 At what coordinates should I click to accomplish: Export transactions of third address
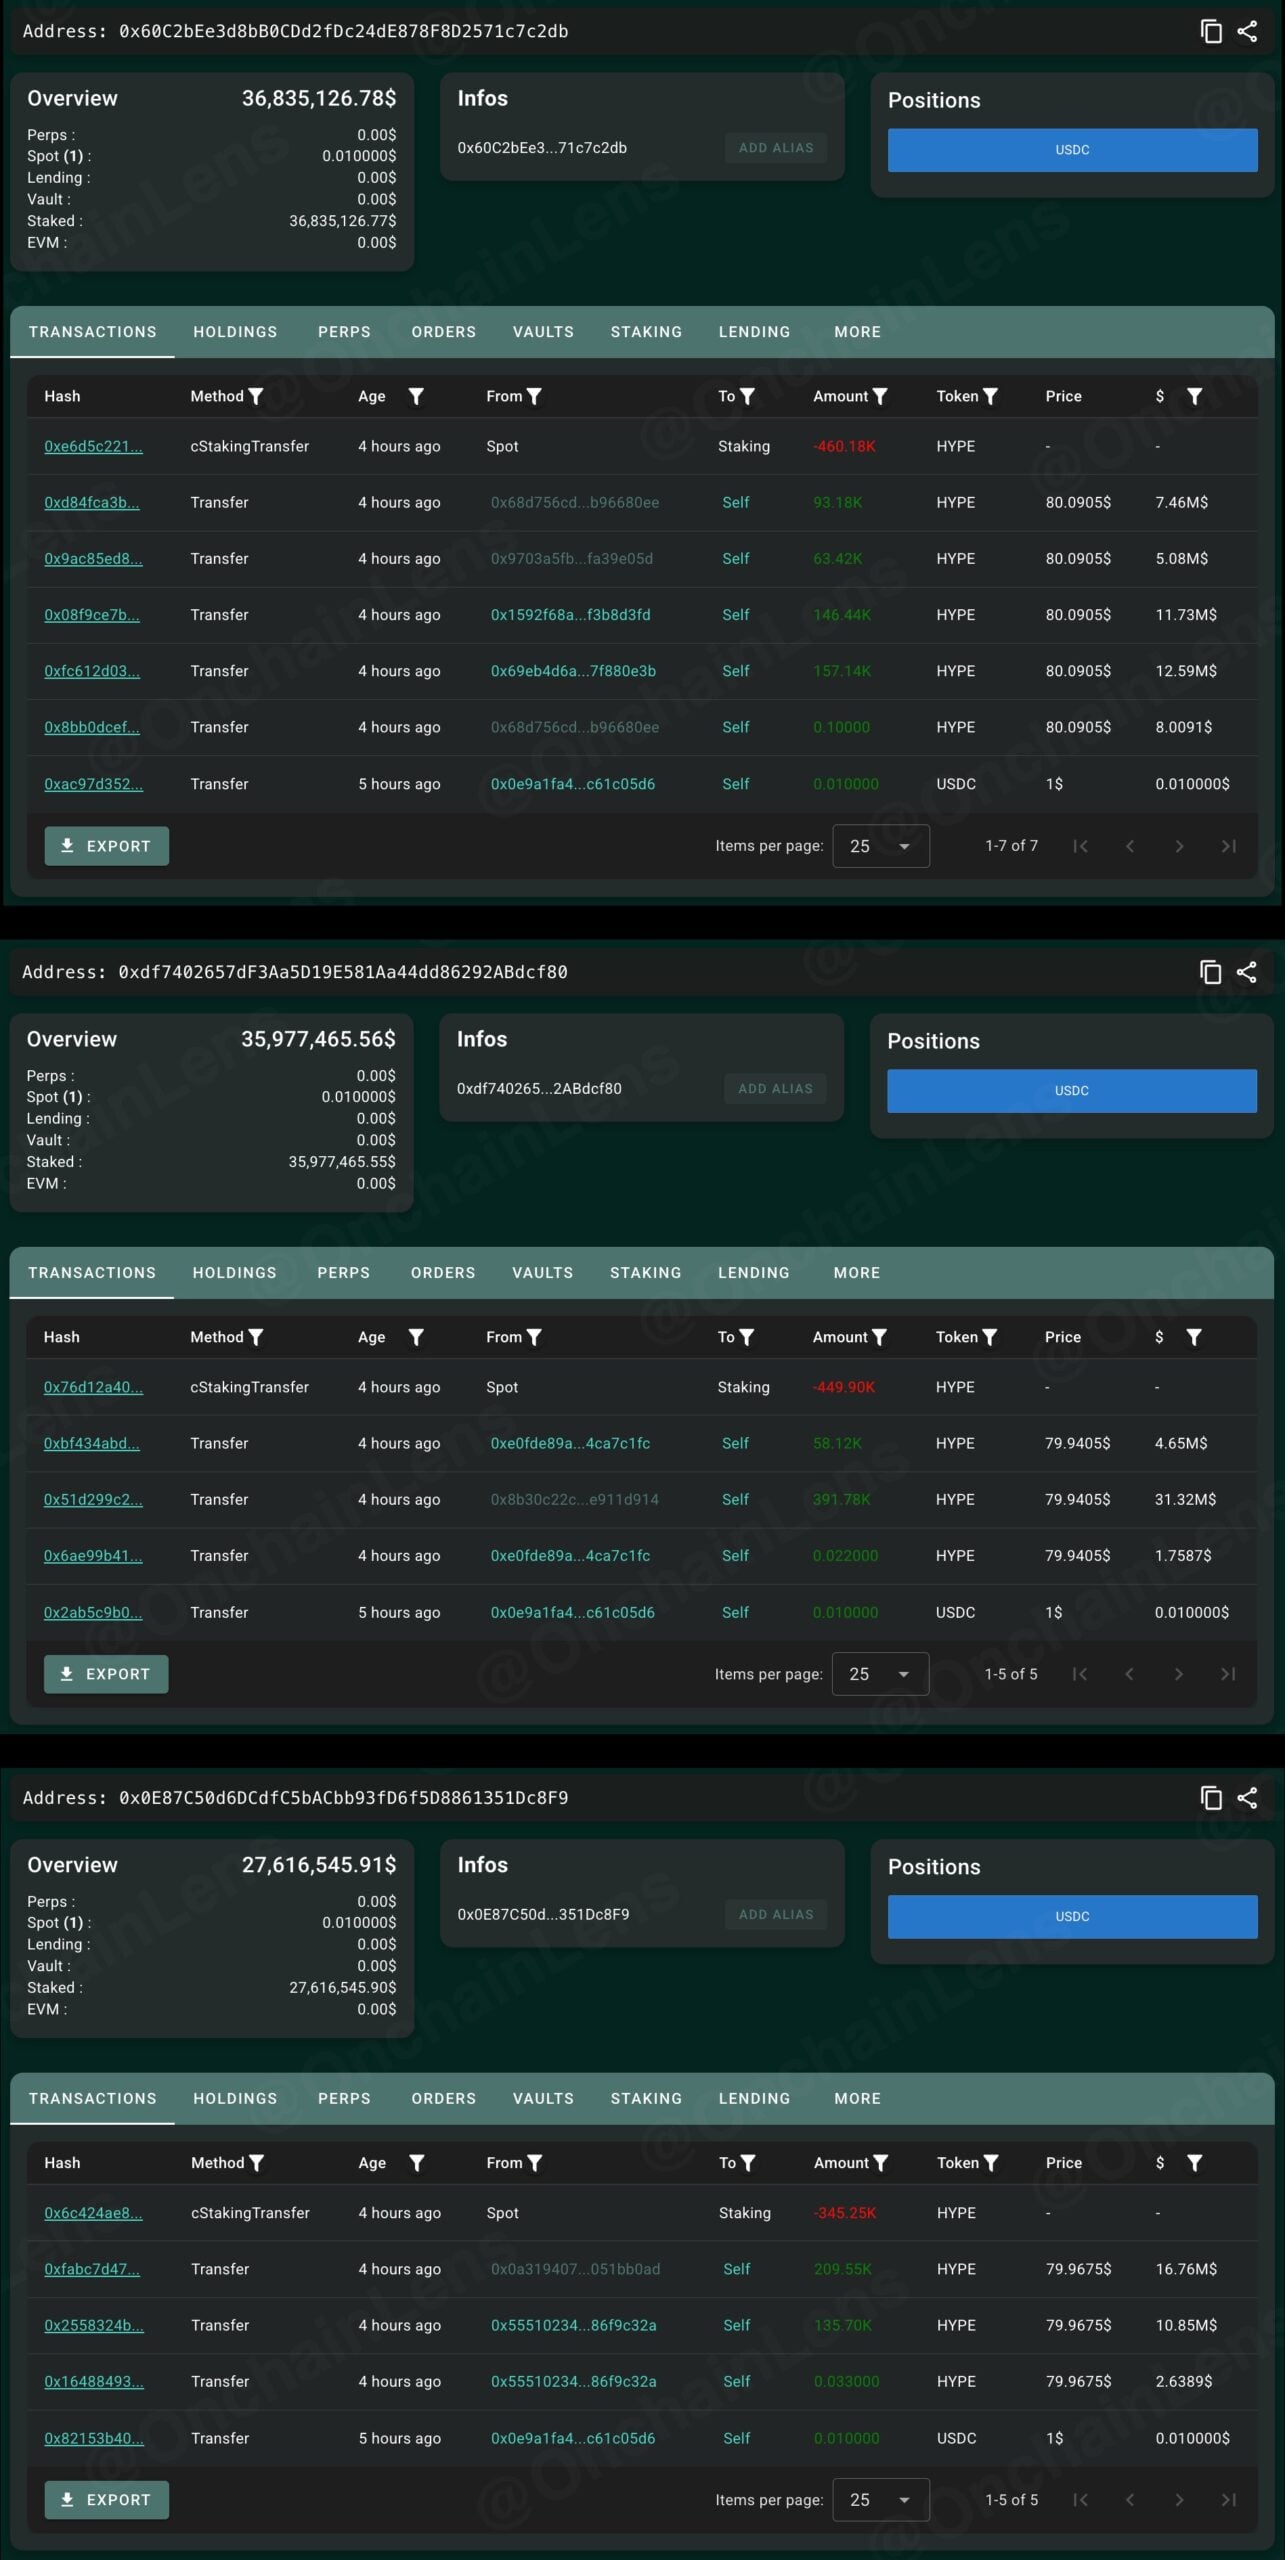[x=106, y=2500]
